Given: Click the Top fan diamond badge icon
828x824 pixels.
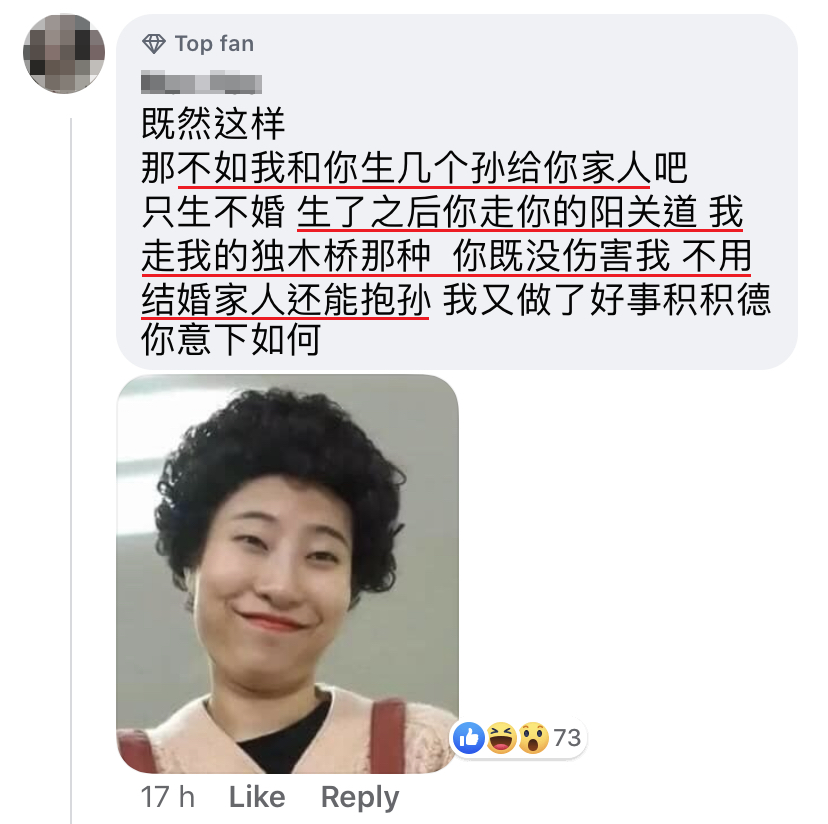Looking at the screenshot, I should [154, 44].
